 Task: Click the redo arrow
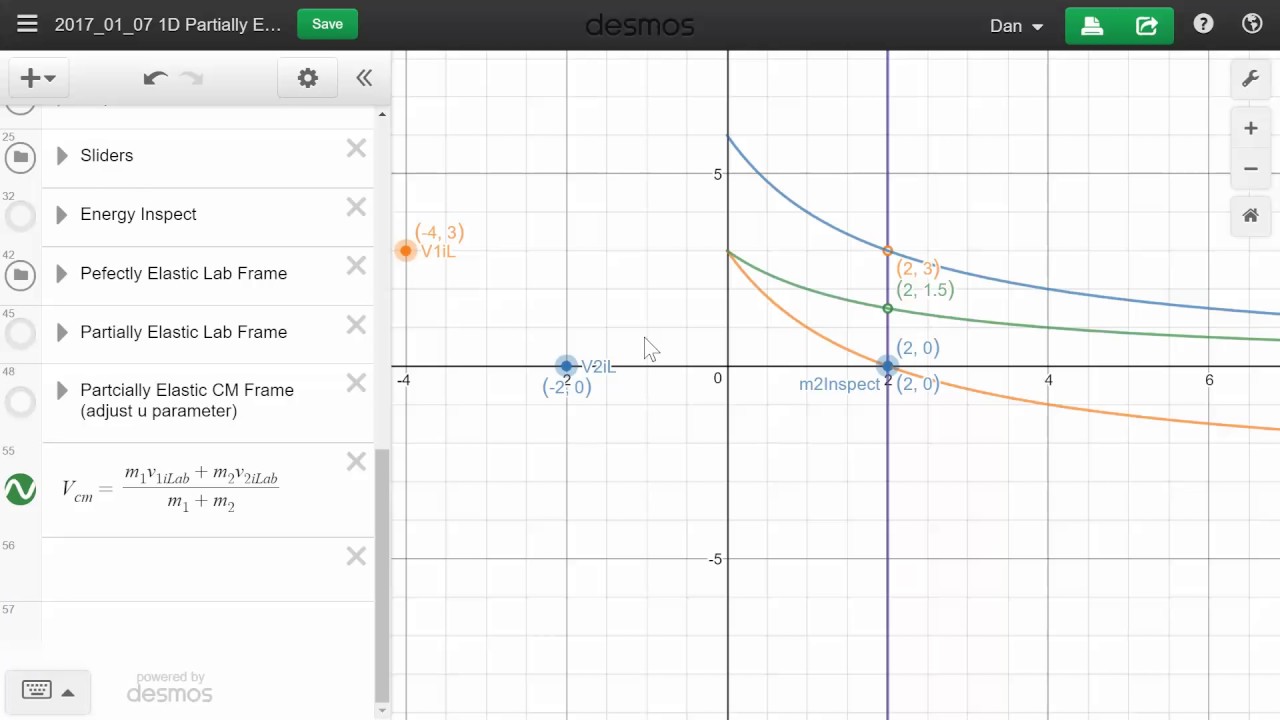tap(191, 78)
